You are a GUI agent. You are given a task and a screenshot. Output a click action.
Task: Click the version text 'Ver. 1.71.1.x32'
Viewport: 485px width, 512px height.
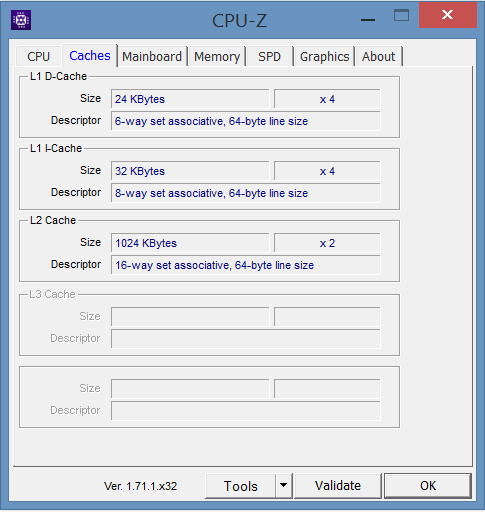click(140, 486)
